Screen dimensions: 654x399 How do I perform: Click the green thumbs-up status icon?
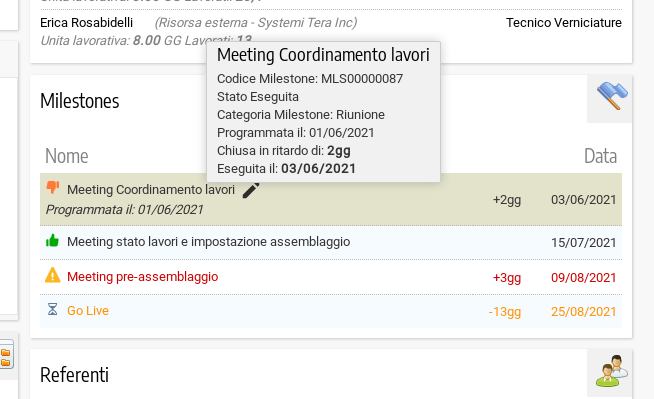click(x=52, y=241)
